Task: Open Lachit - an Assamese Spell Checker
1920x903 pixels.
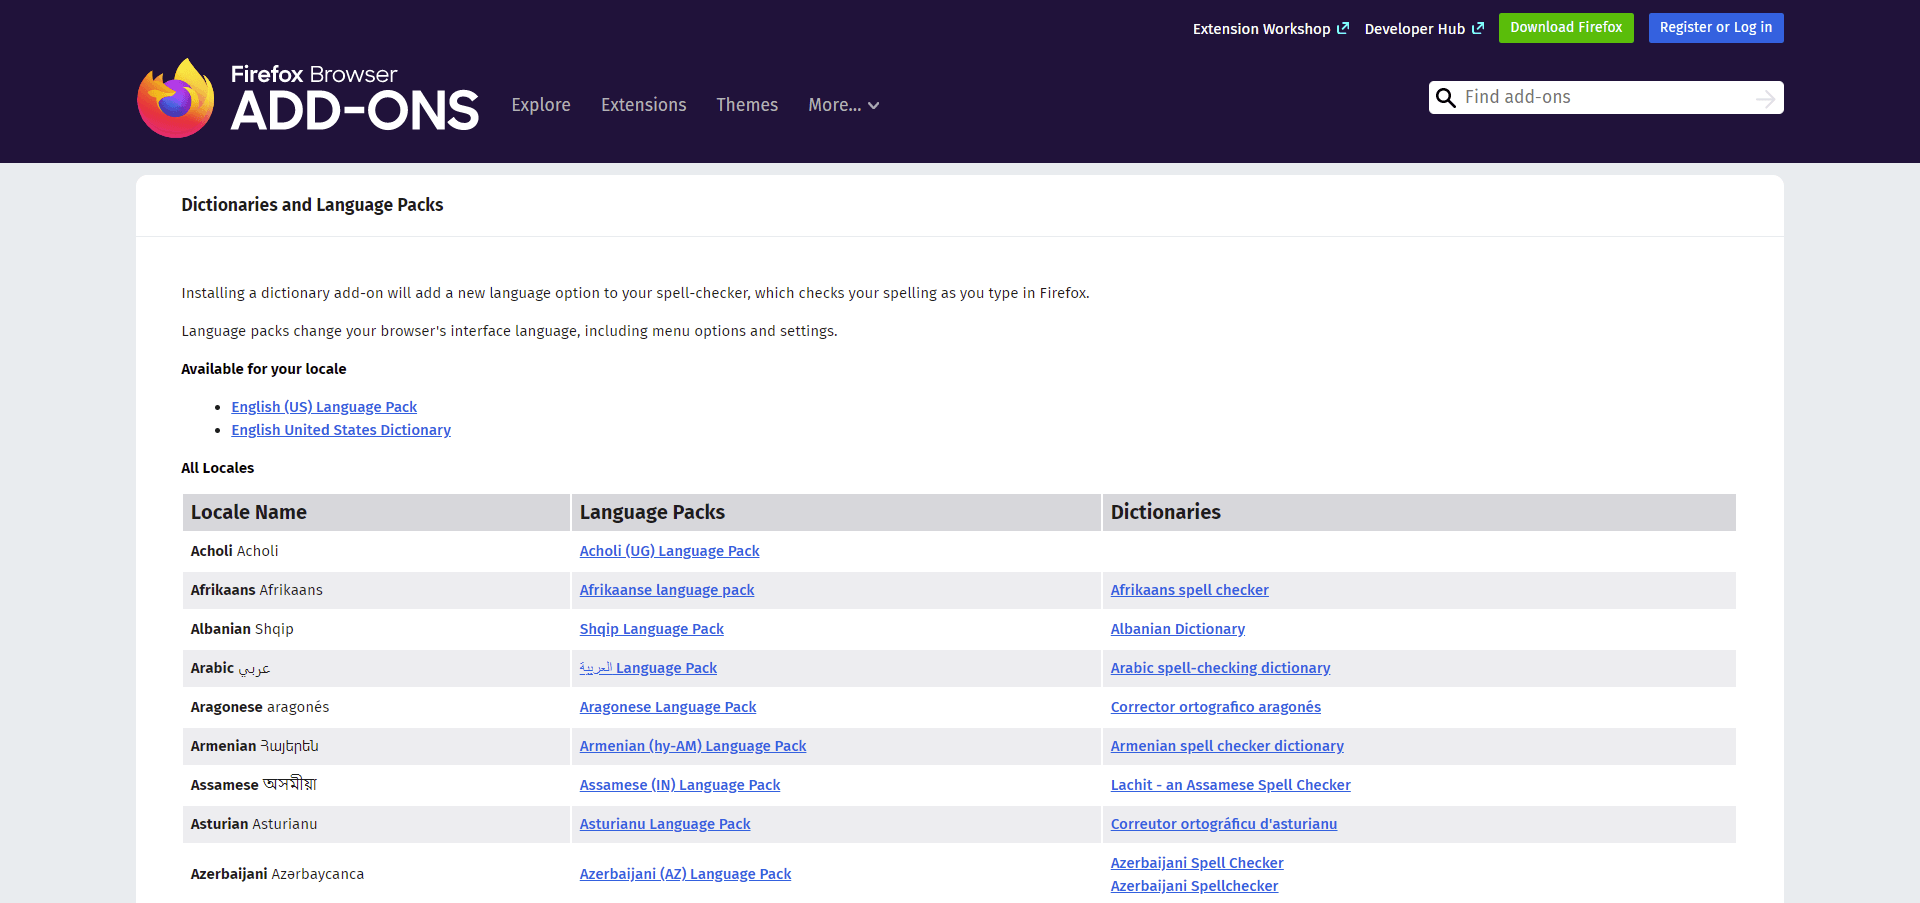Action: coord(1230,785)
